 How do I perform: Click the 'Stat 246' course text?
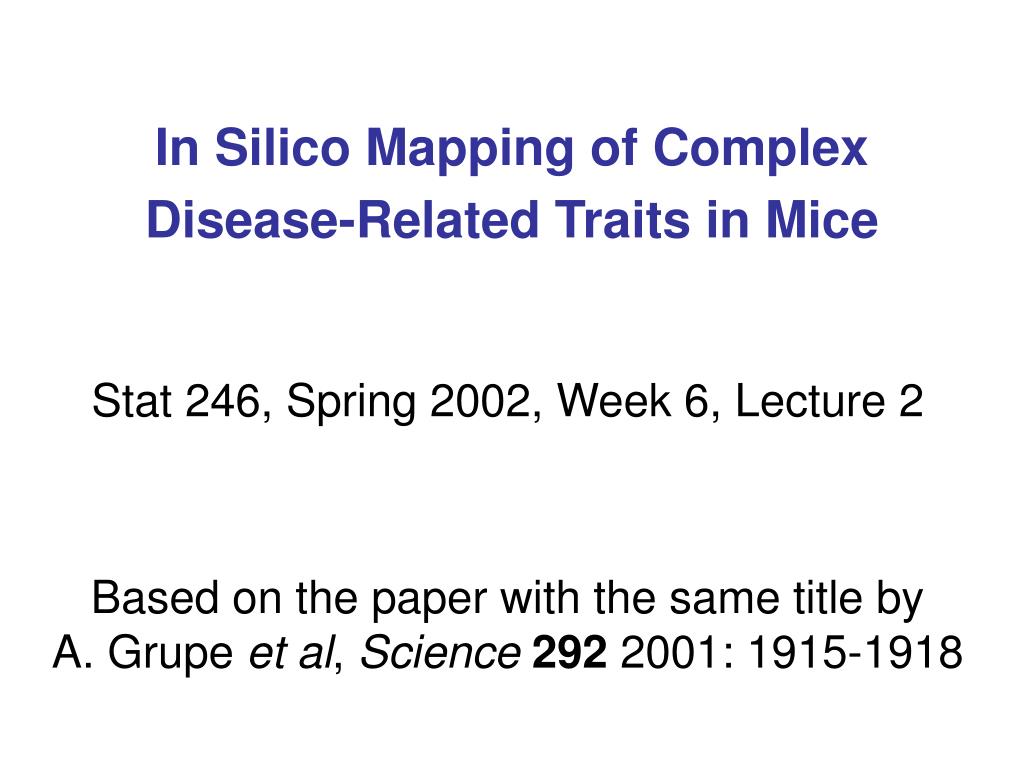tap(177, 401)
